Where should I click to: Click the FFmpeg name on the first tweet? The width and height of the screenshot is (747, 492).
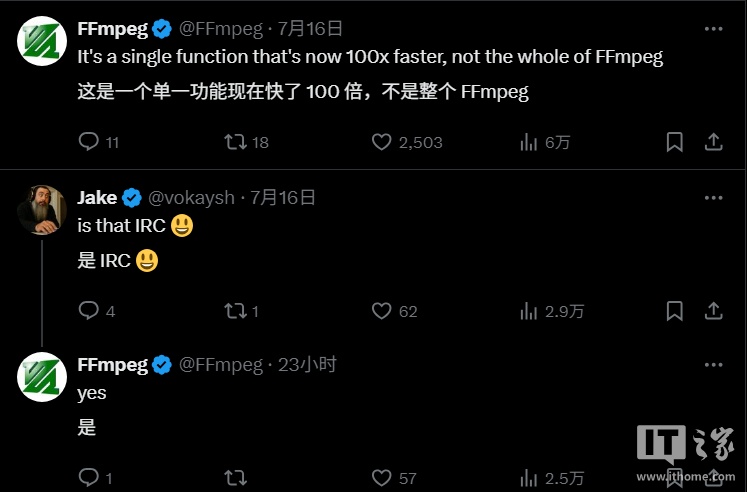(x=112, y=29)
